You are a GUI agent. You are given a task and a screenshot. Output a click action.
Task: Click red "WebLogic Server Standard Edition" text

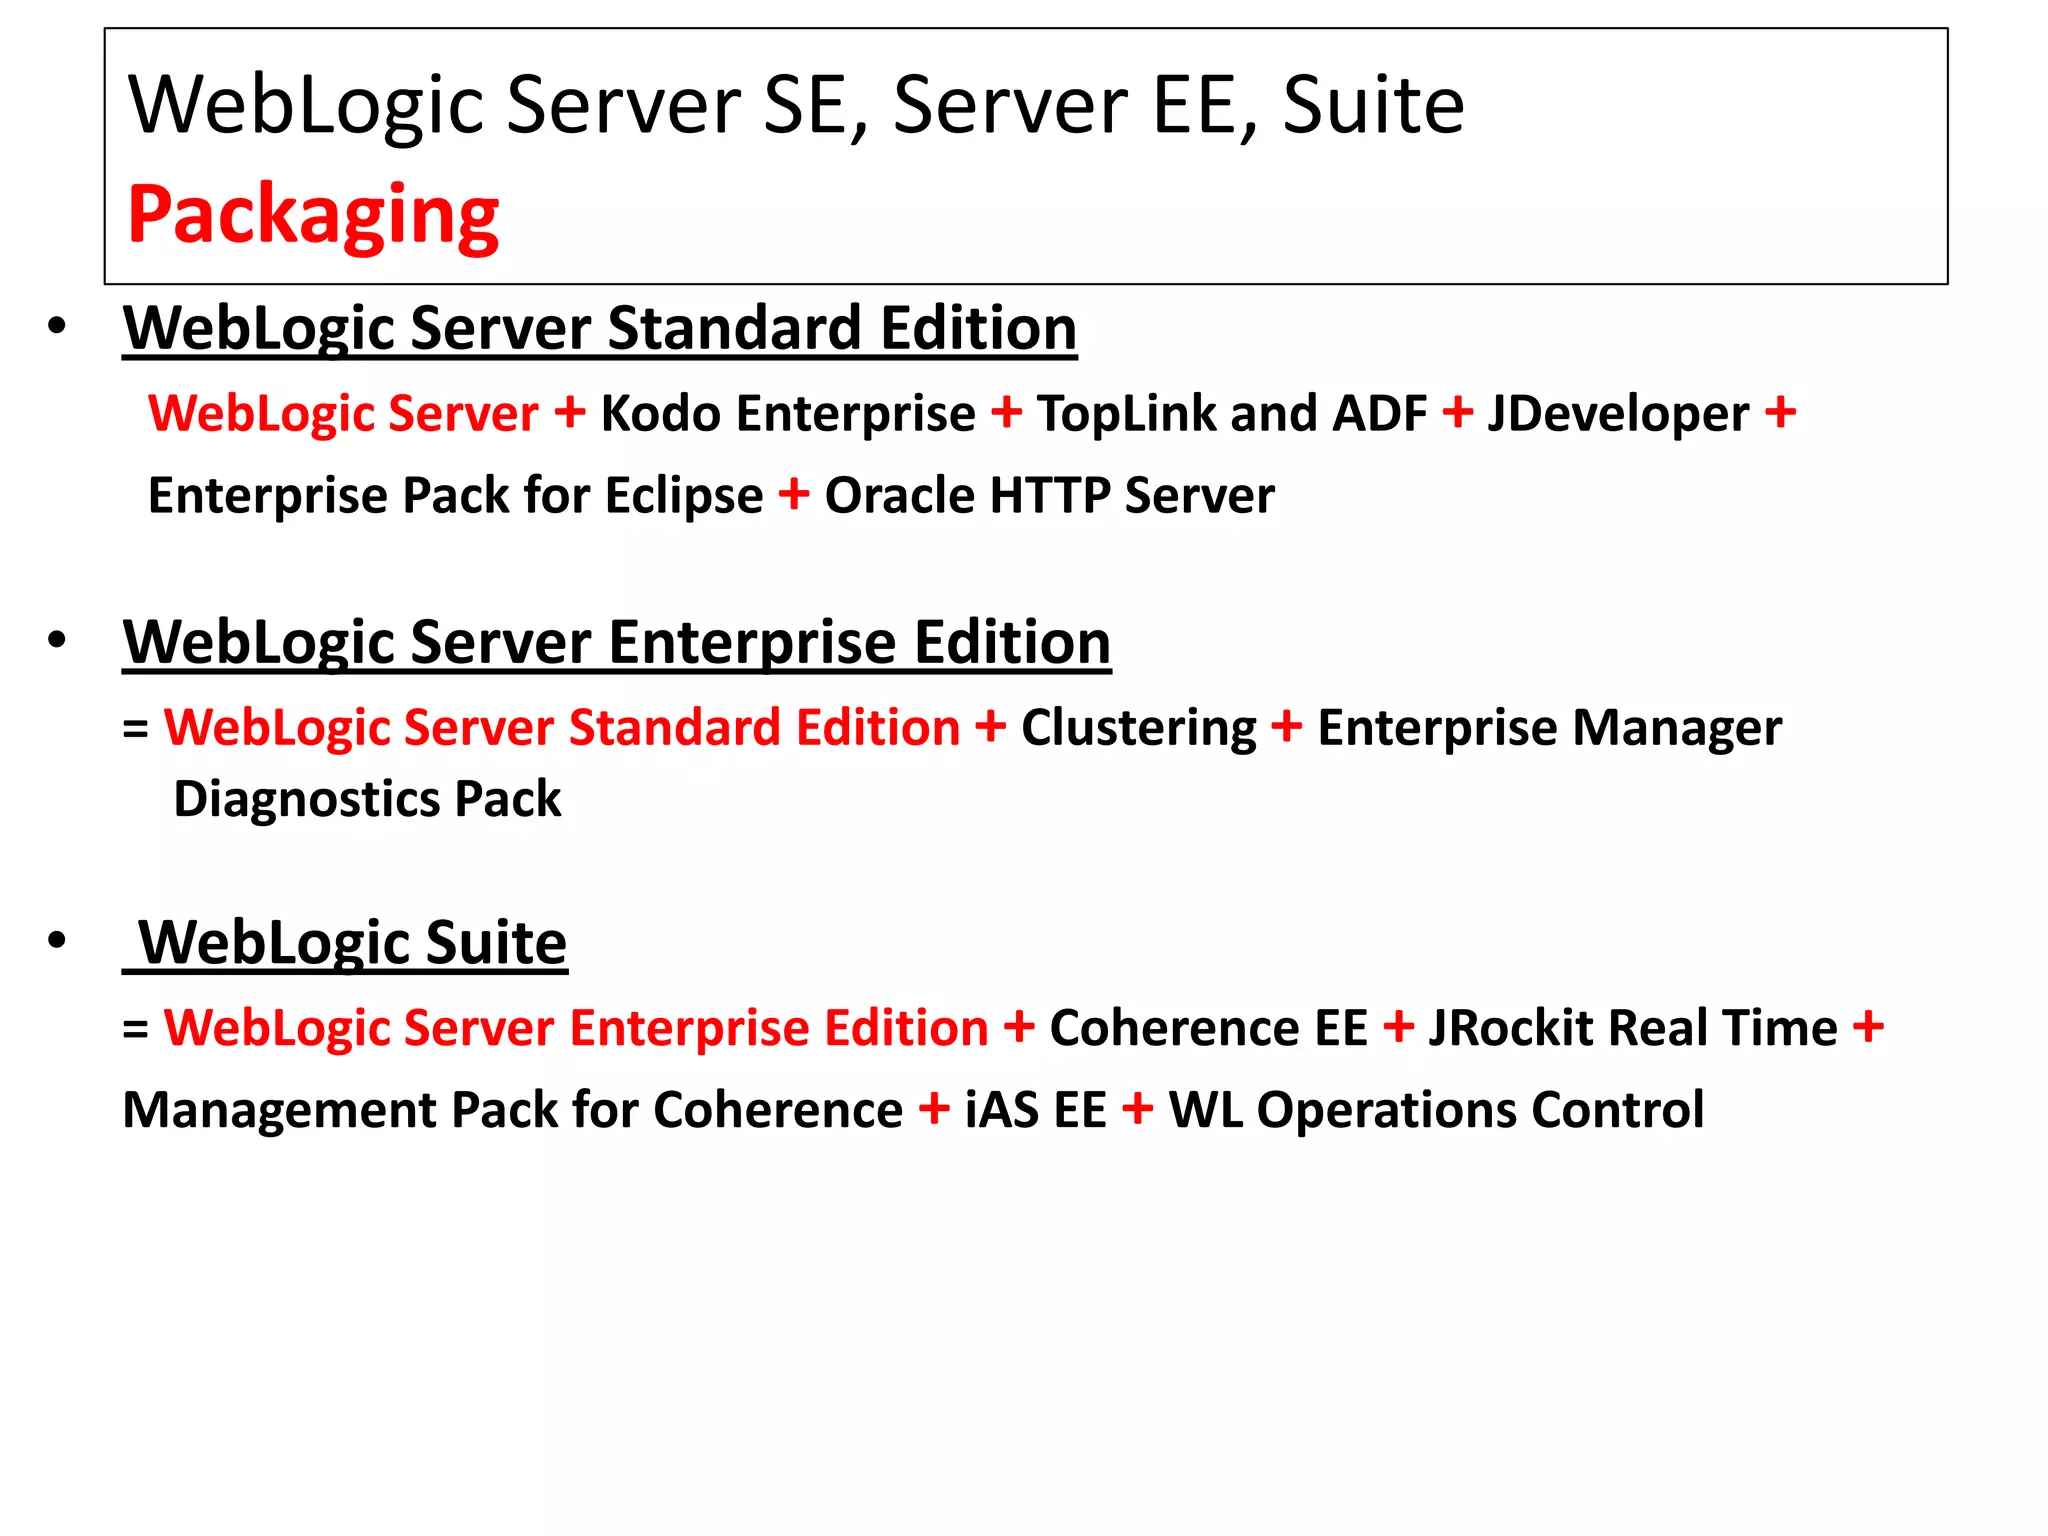click(x=562, y=727)
